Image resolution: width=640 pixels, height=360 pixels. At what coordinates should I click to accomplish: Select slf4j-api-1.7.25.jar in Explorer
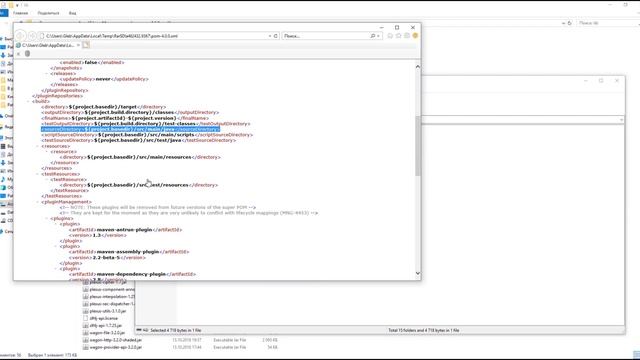click(x=106, y=326)
